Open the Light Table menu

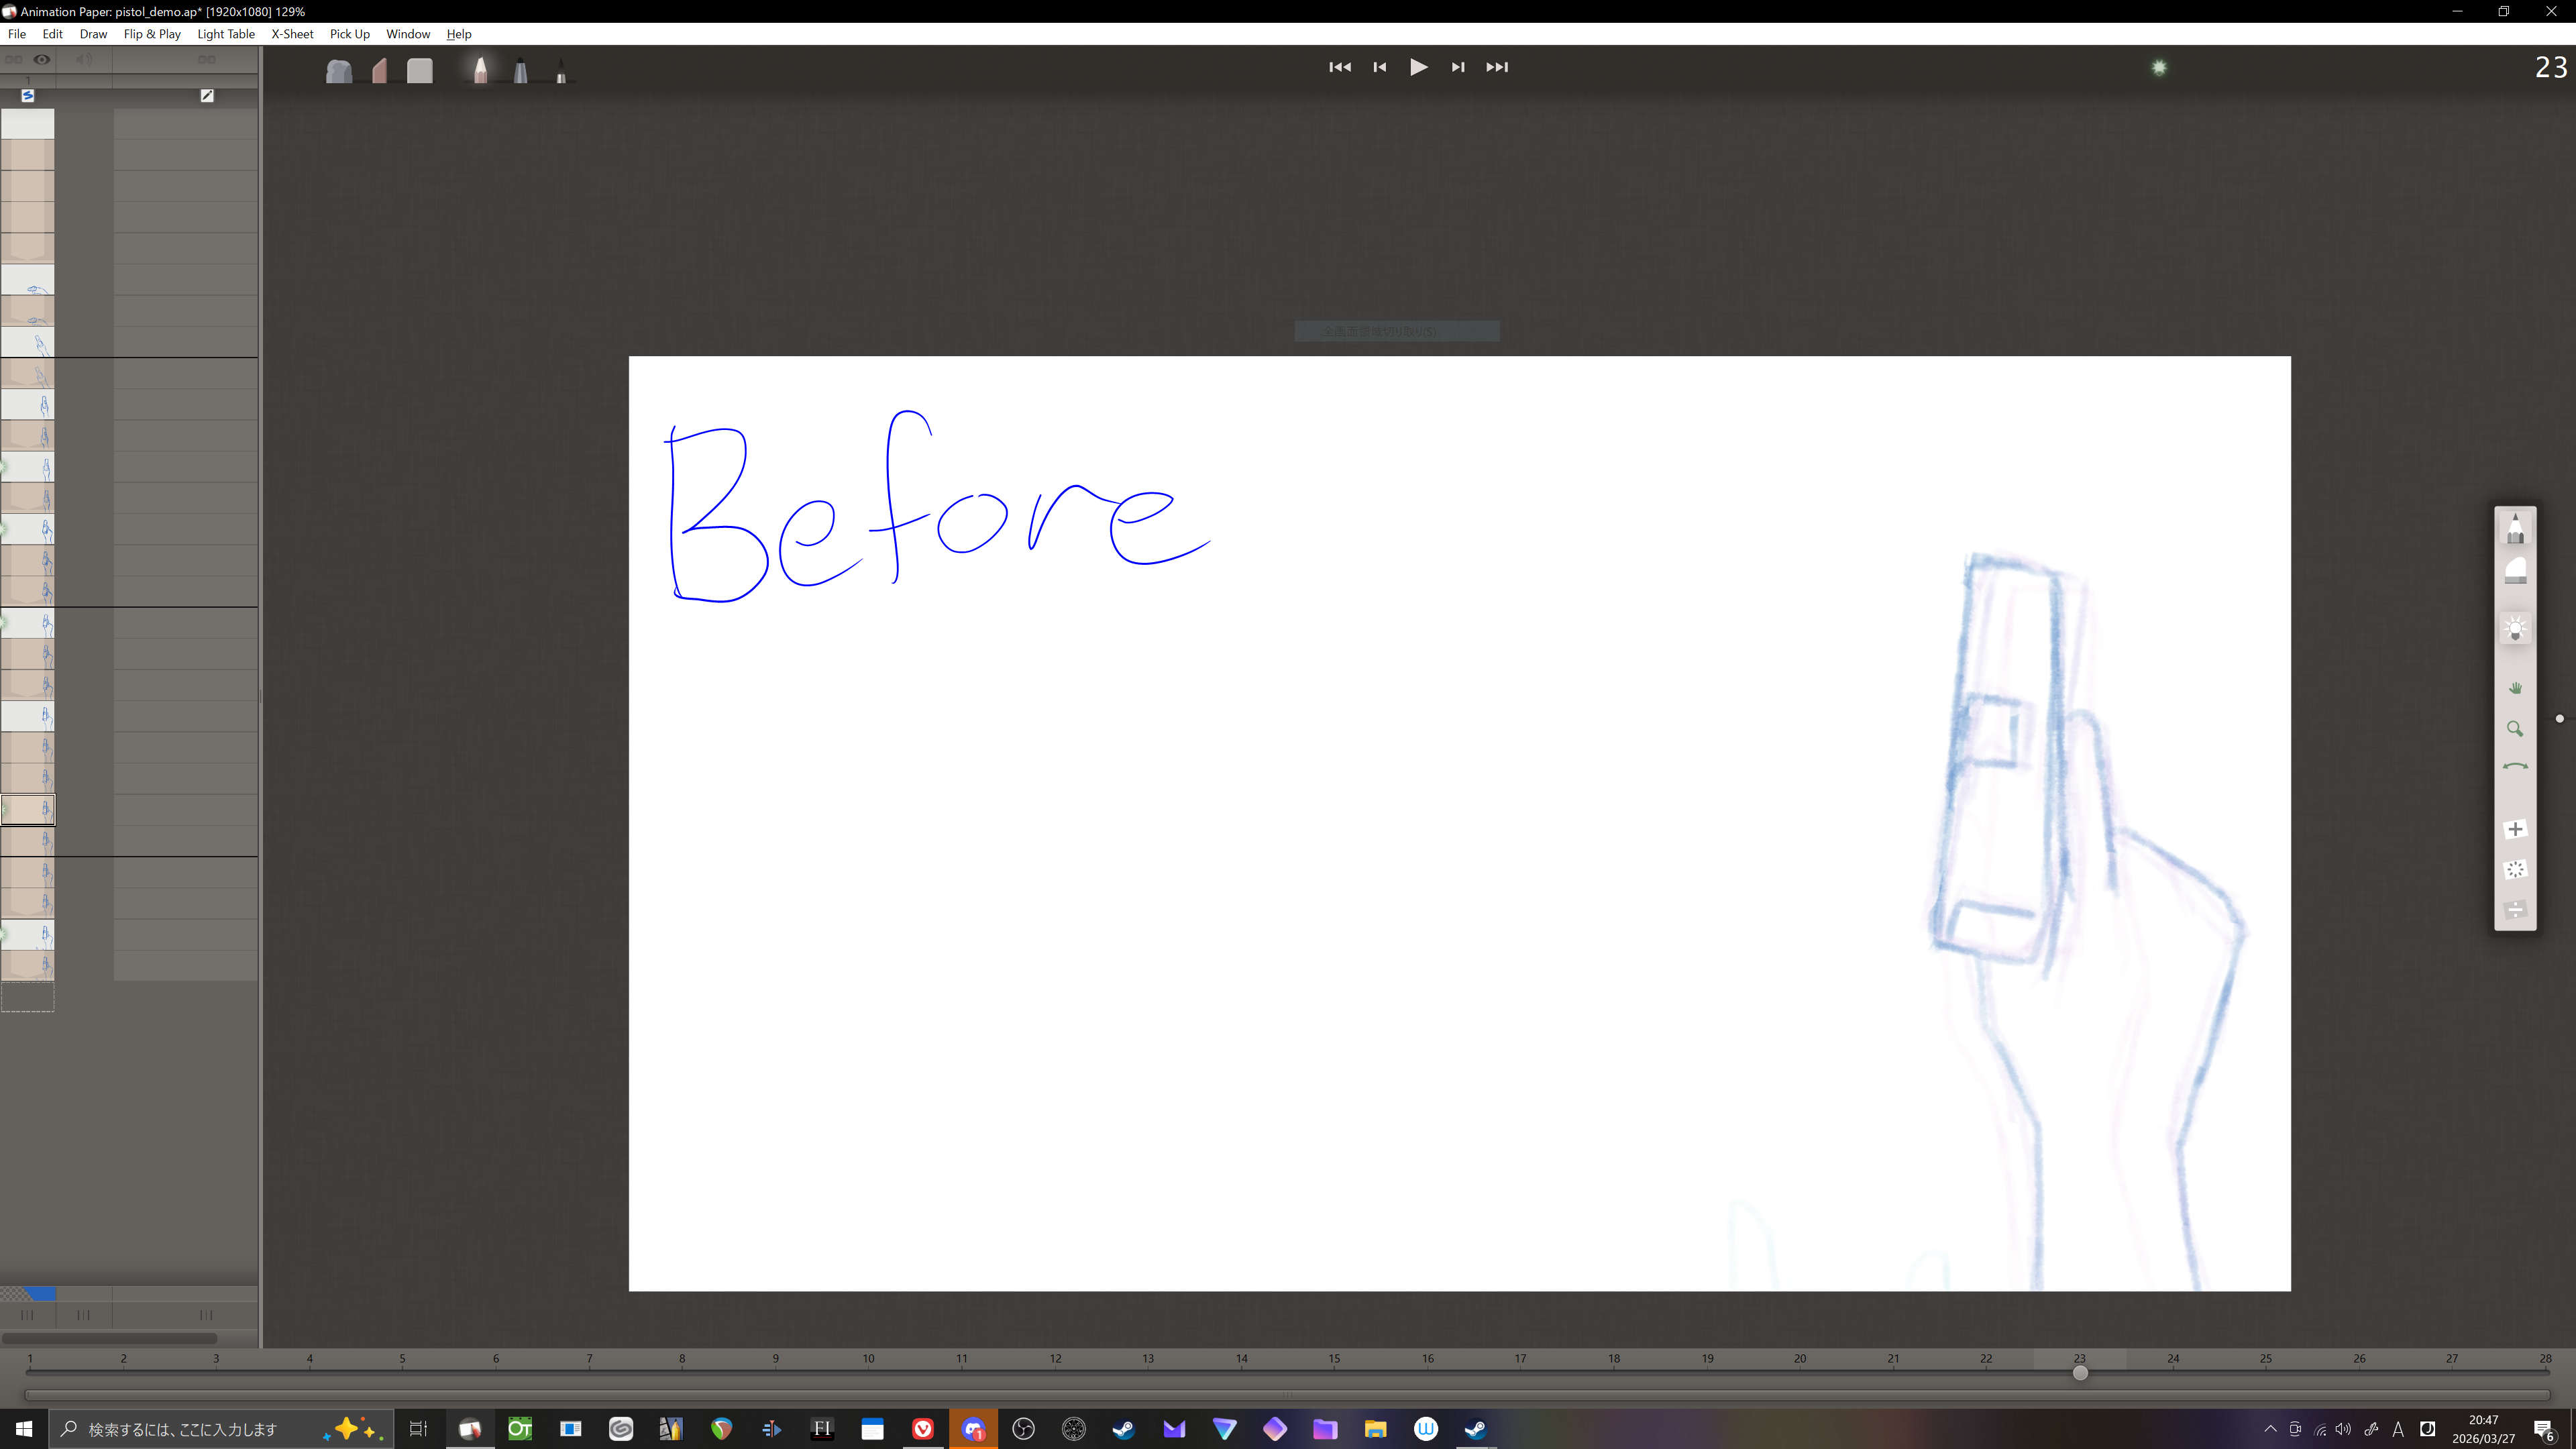[x=226, y=34]
